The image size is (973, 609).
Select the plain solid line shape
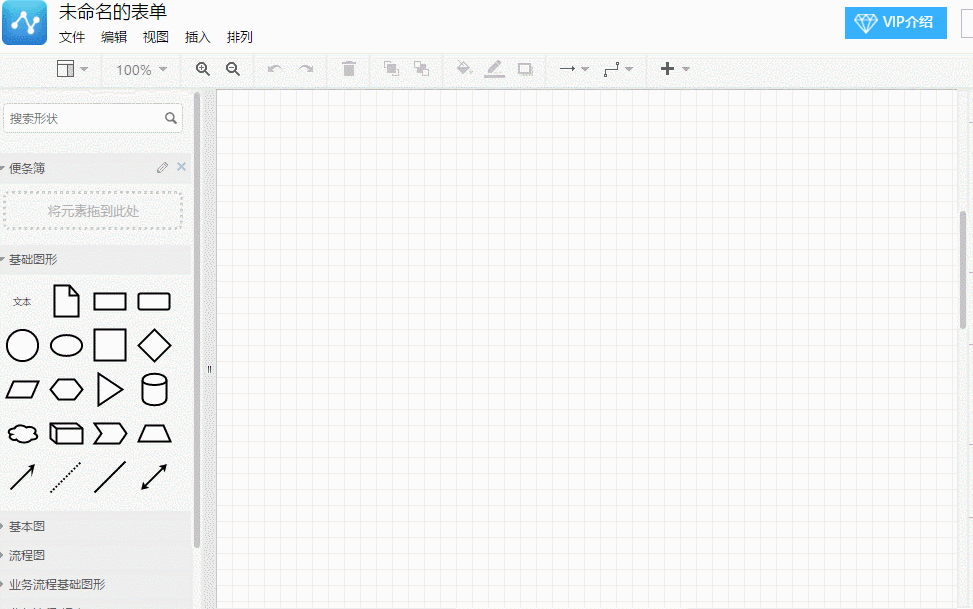coord(110,477)
